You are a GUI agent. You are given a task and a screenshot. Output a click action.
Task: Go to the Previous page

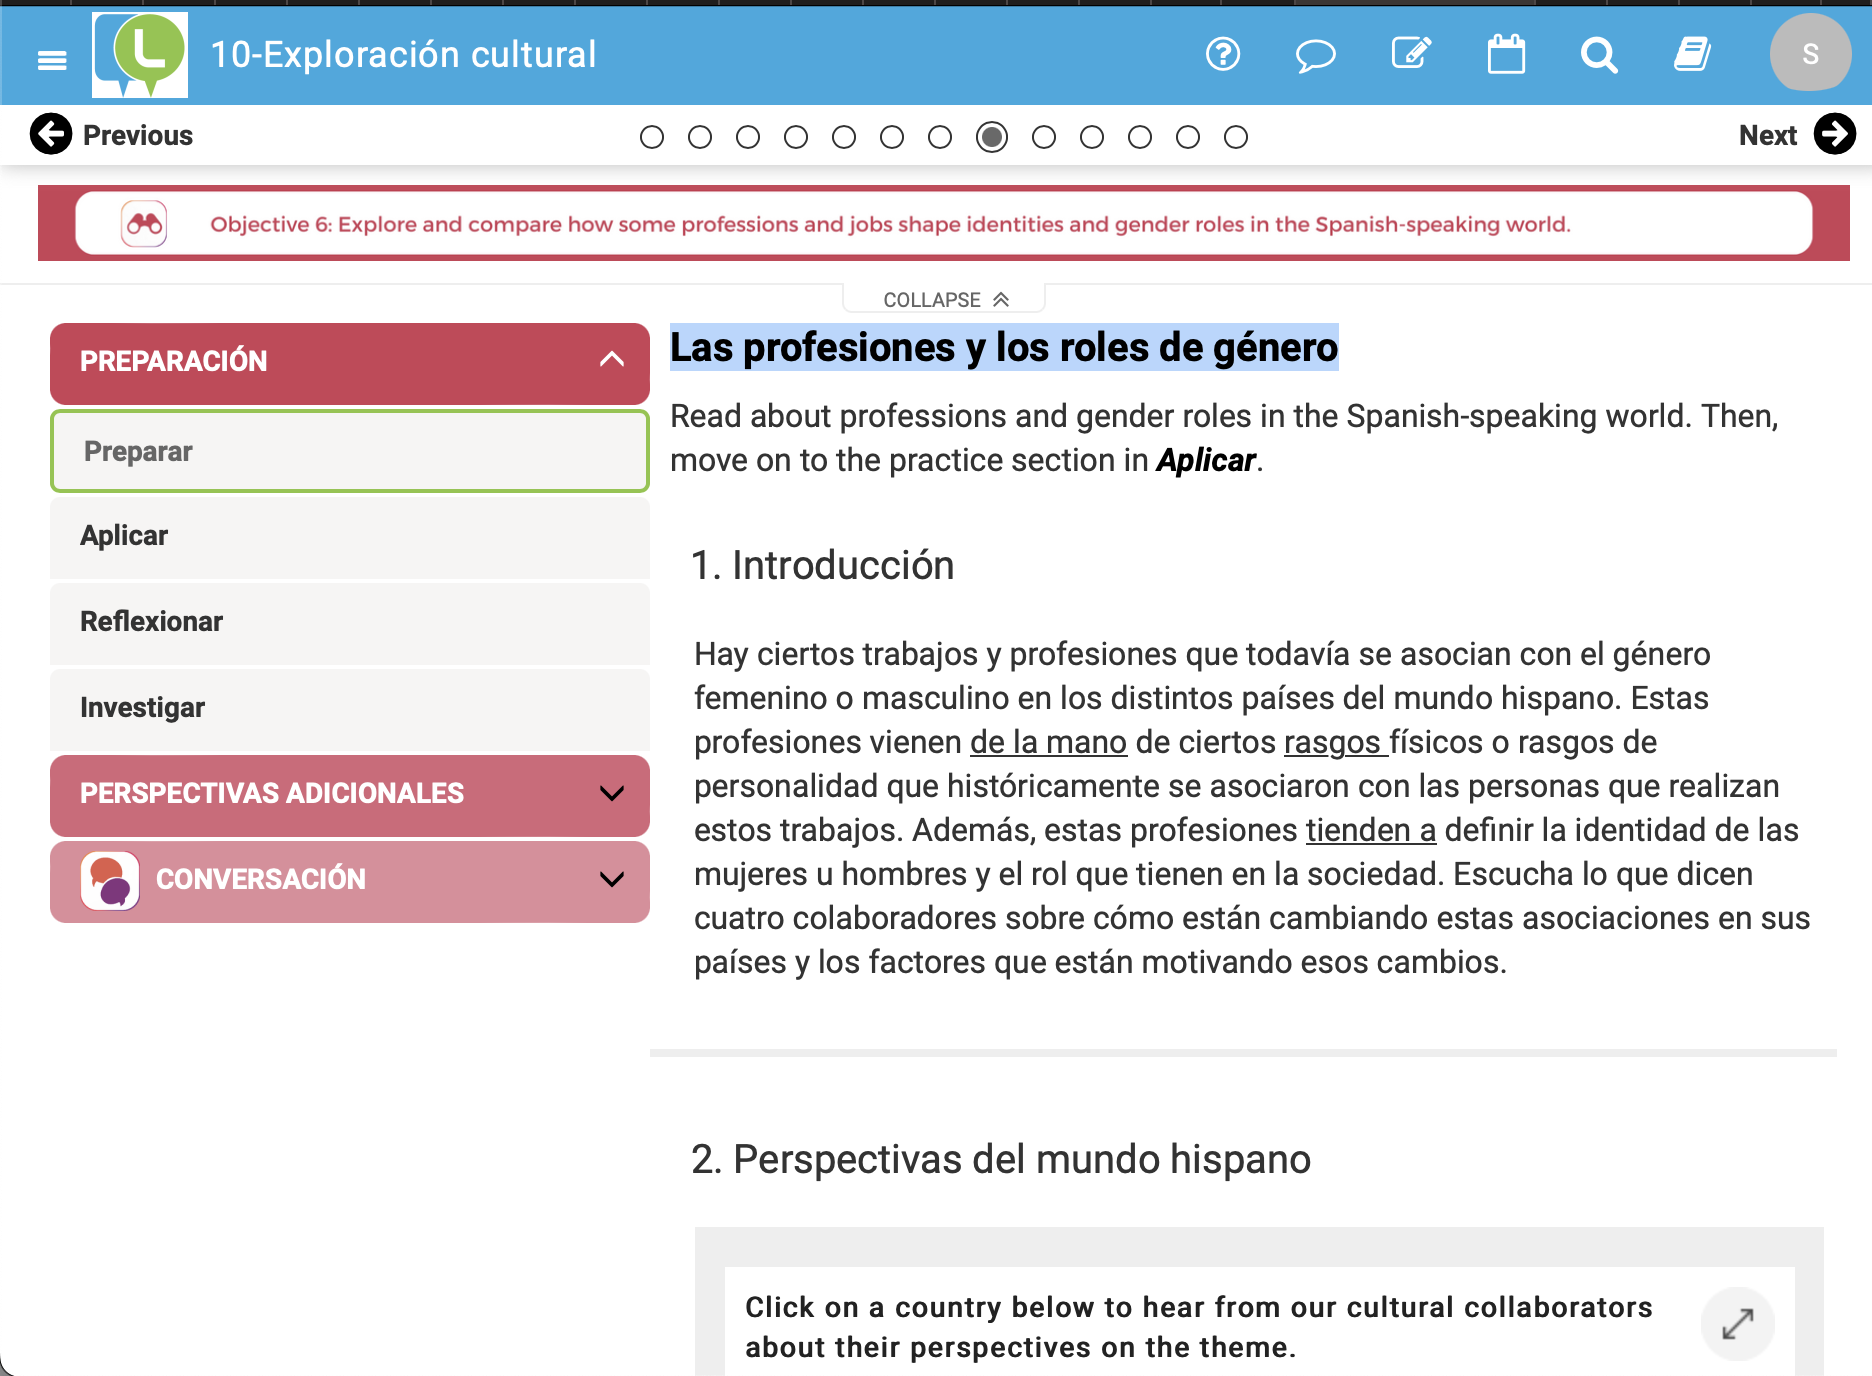[x=112, y=135]
